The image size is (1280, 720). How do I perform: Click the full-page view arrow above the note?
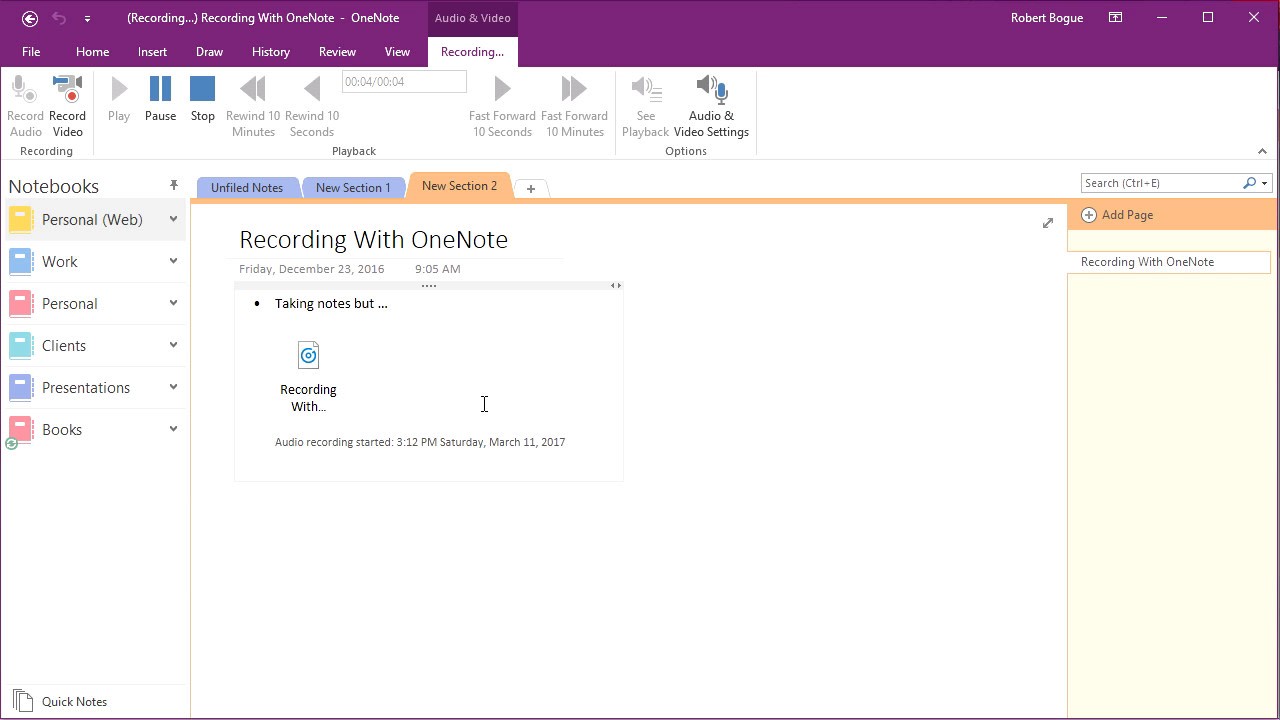point(1047,223)
